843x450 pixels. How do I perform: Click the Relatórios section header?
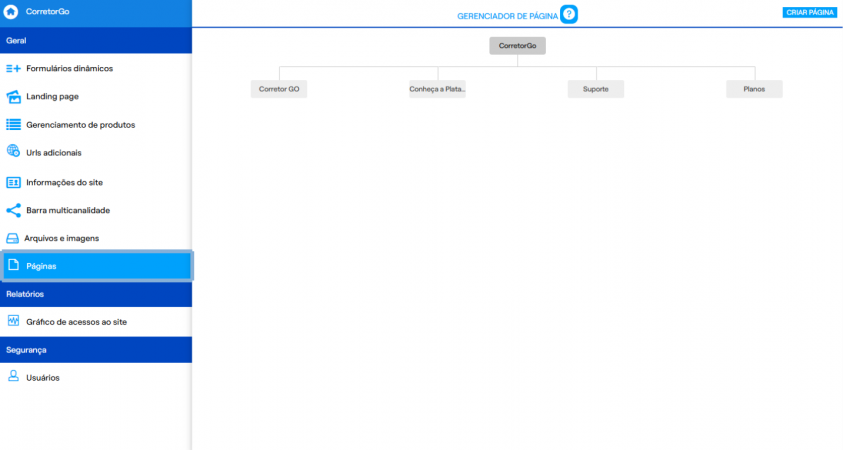click(x=96, y=294)
